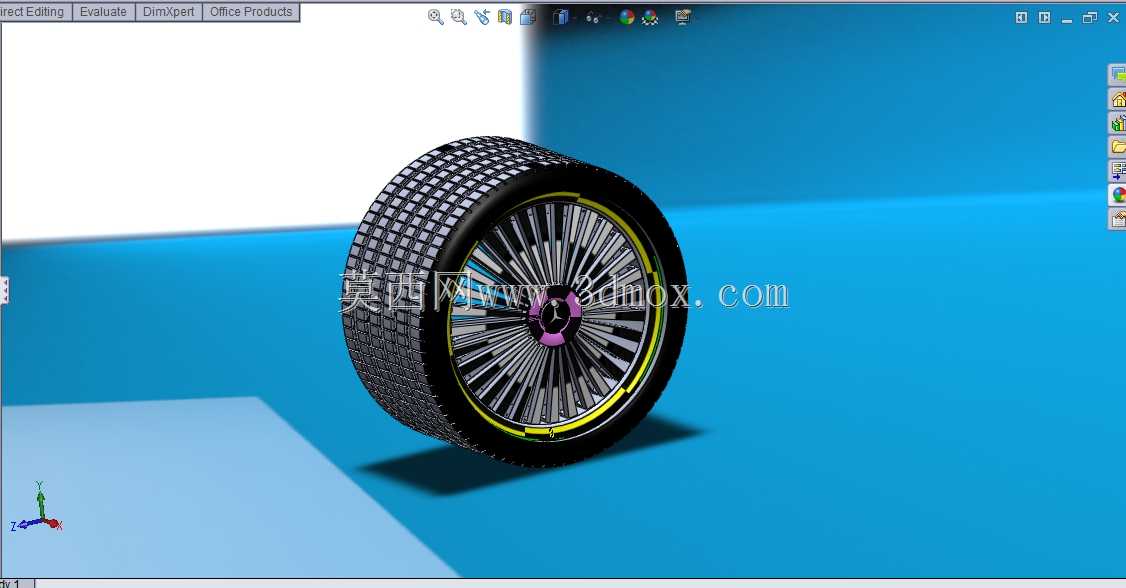The width and height of the screenshot is (1126, 588).
Task: Open the SolidWorks Resources task pane tab
Action: [1117, 99]
